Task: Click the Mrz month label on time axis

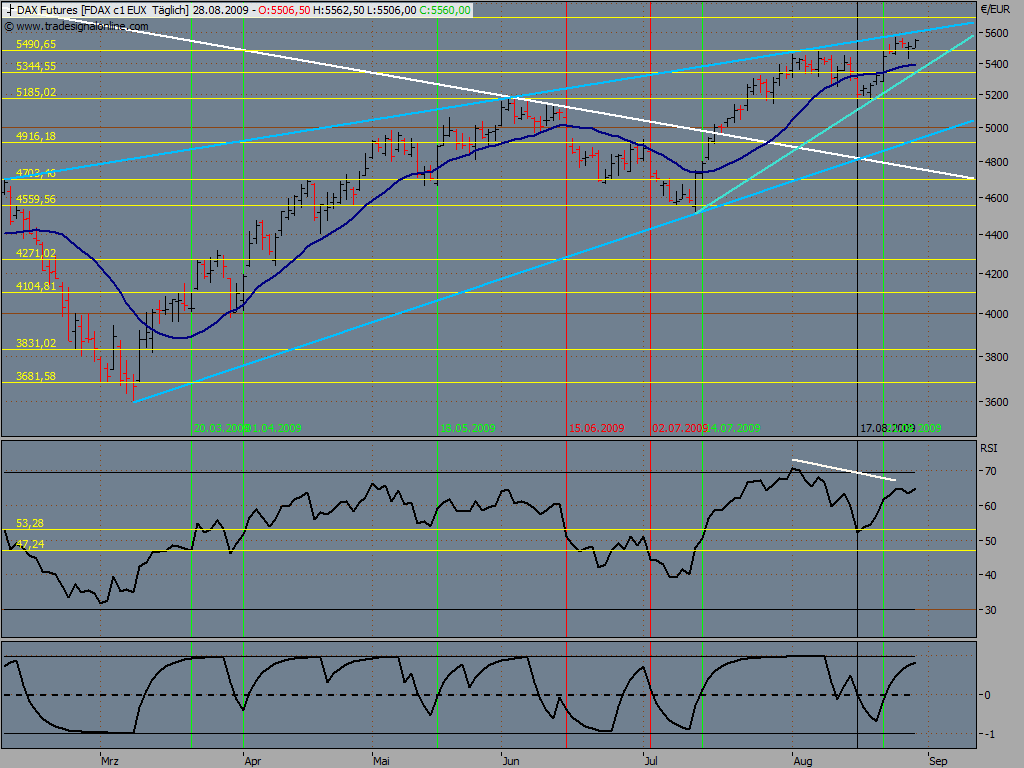Action: tap(110, 761)
